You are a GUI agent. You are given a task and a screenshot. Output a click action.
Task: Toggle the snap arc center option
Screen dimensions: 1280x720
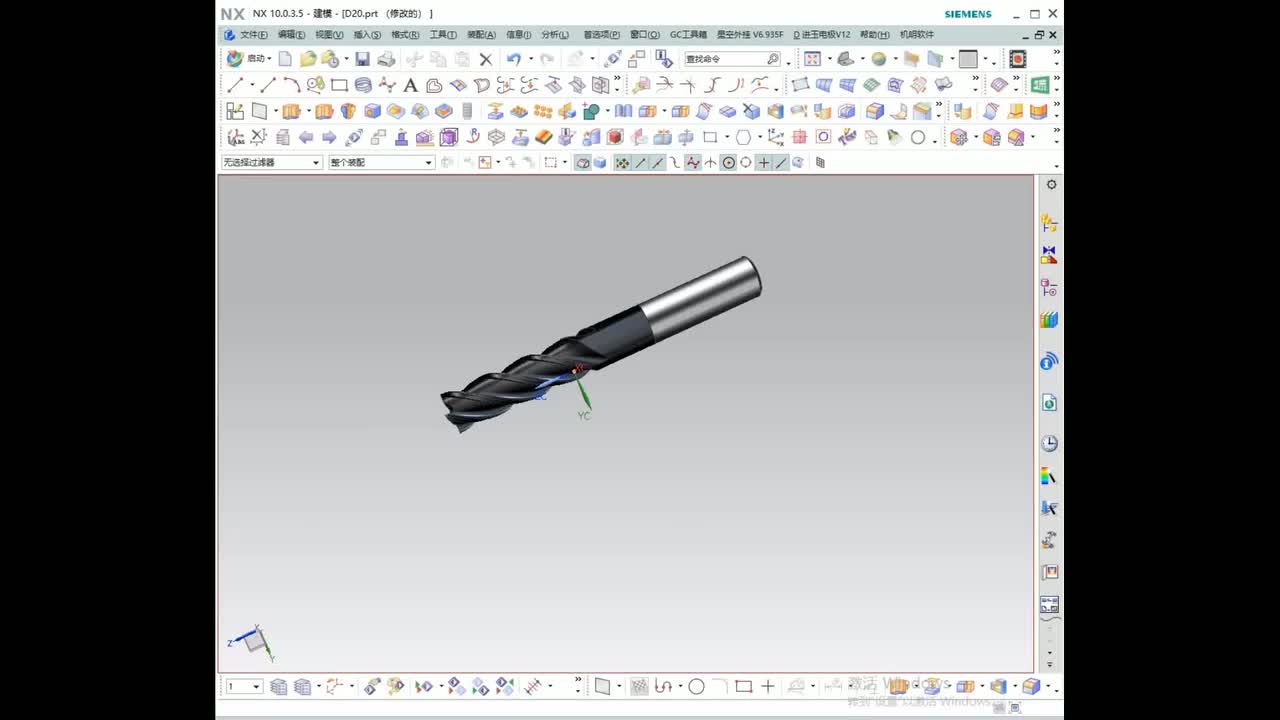point(728,162)
